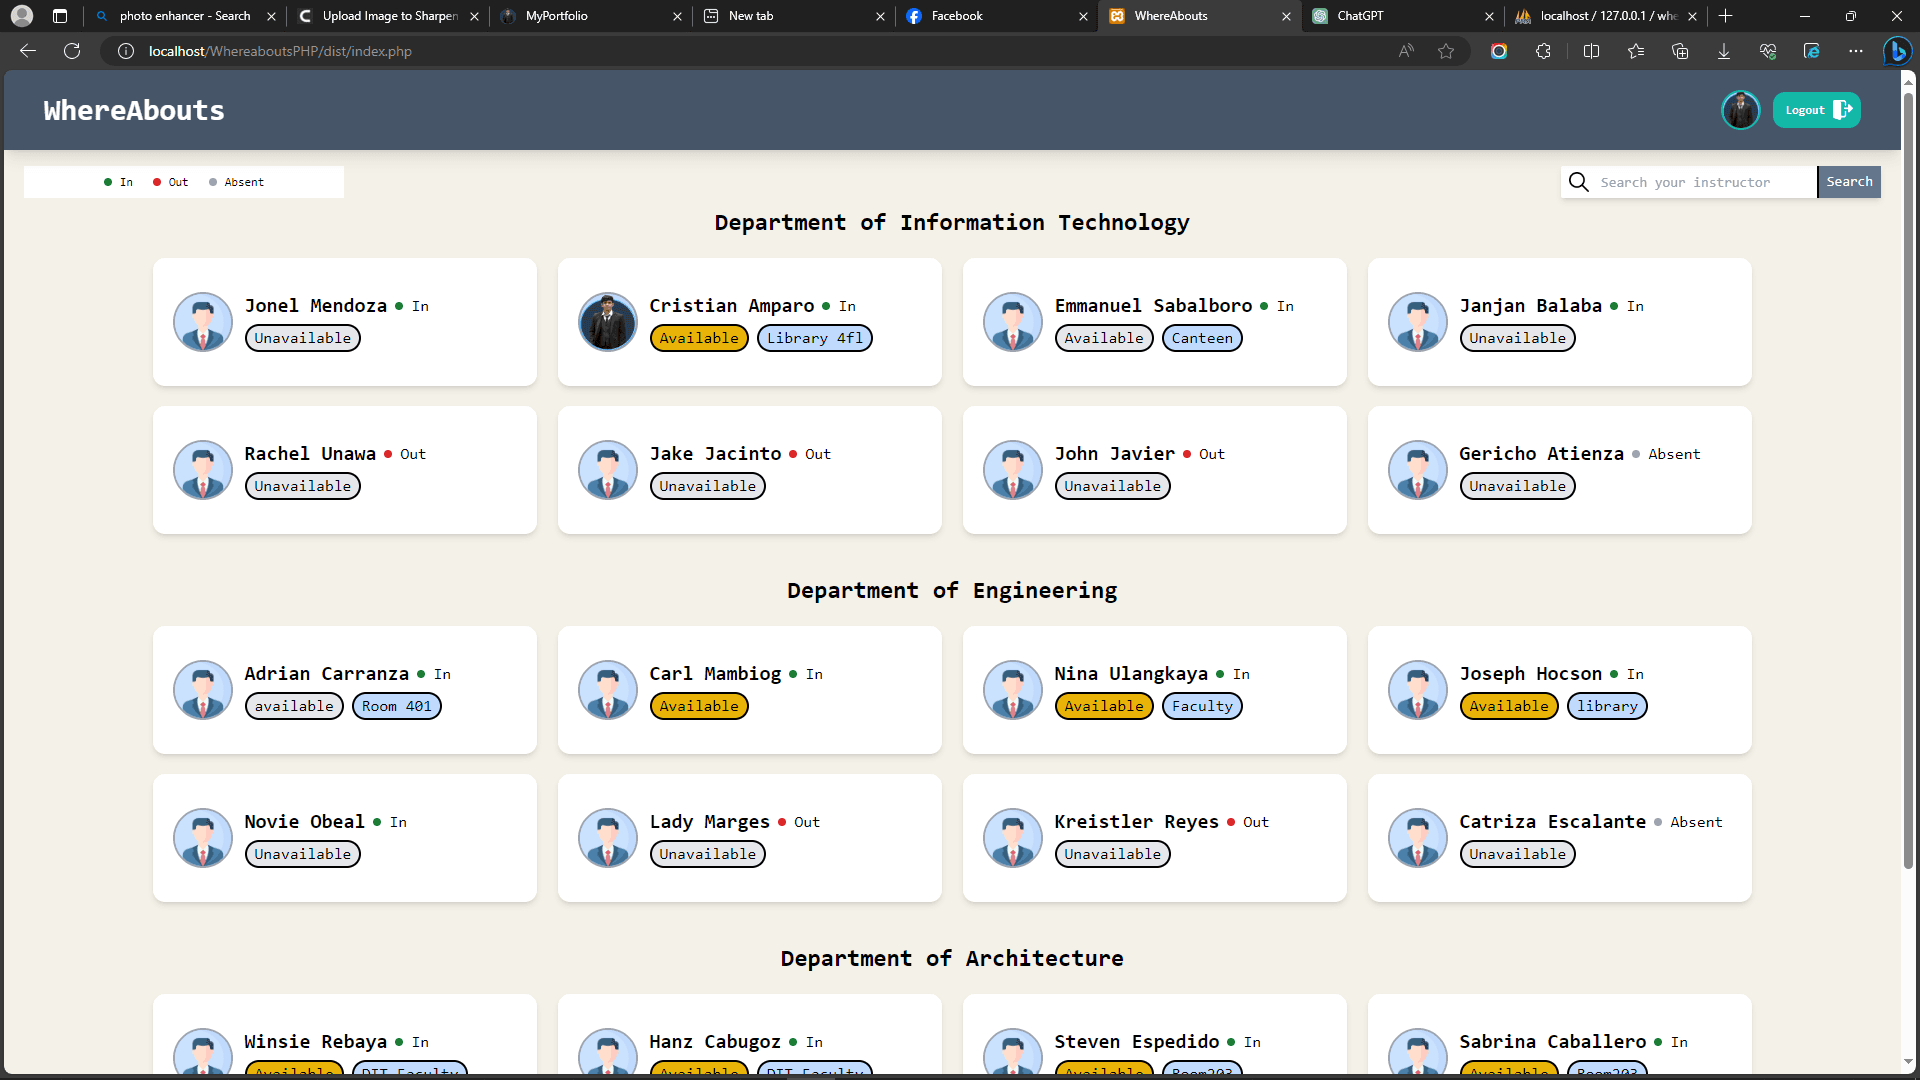This screenshot has width=1920, height=1080.
Task: Go back using the back arrow
Action: pos(28,51)
